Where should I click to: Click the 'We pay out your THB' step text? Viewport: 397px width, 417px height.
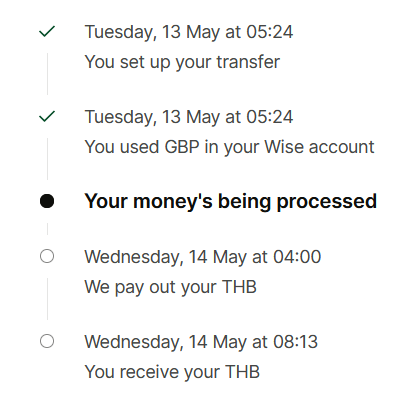(170, 287)
